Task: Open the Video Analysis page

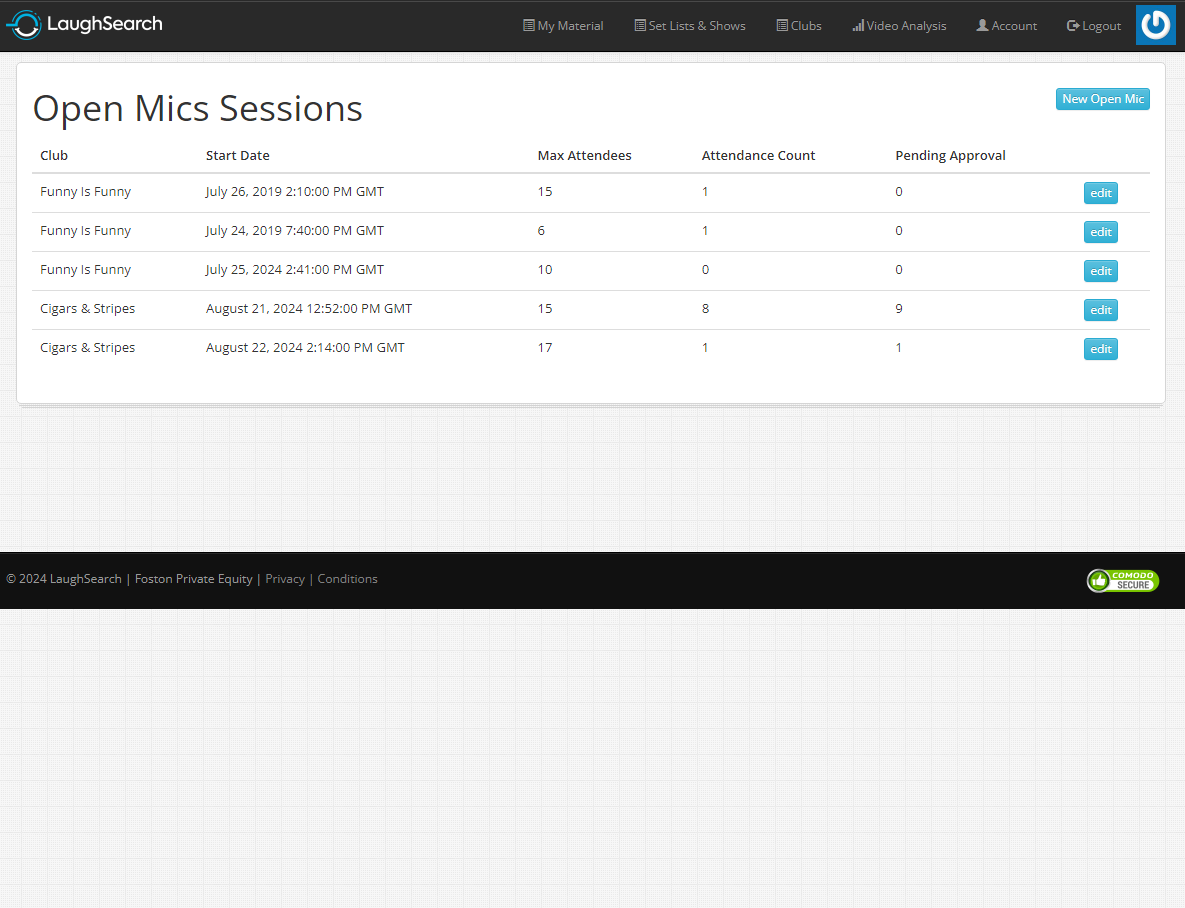Action: (x=899, y=26)
